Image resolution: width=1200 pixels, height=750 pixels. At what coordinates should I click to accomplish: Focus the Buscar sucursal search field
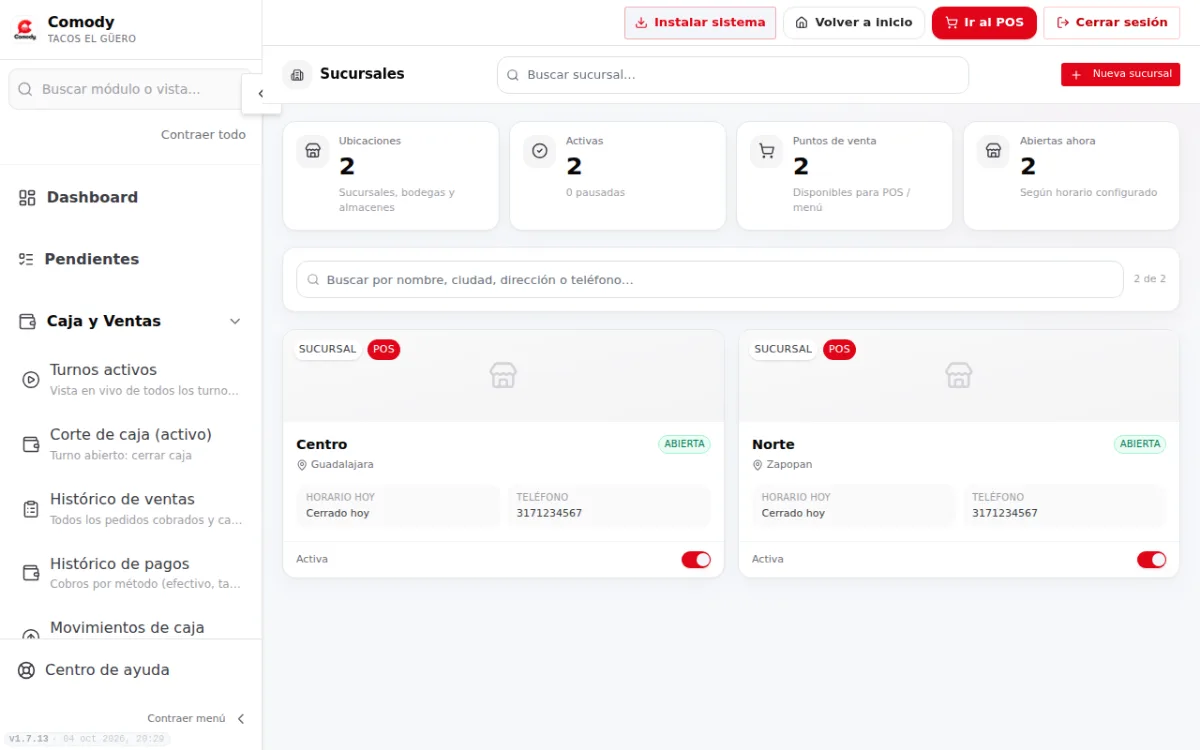coord(733,75)
